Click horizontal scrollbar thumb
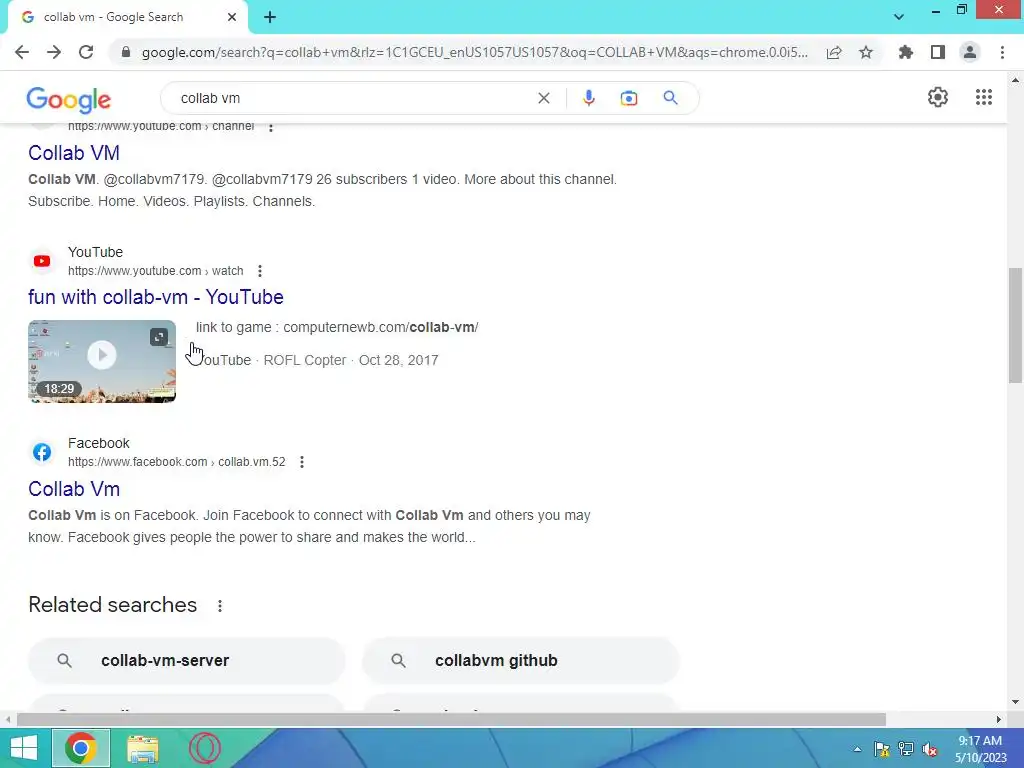Viewport: 1024px width, 768px height. click(451, 720)
